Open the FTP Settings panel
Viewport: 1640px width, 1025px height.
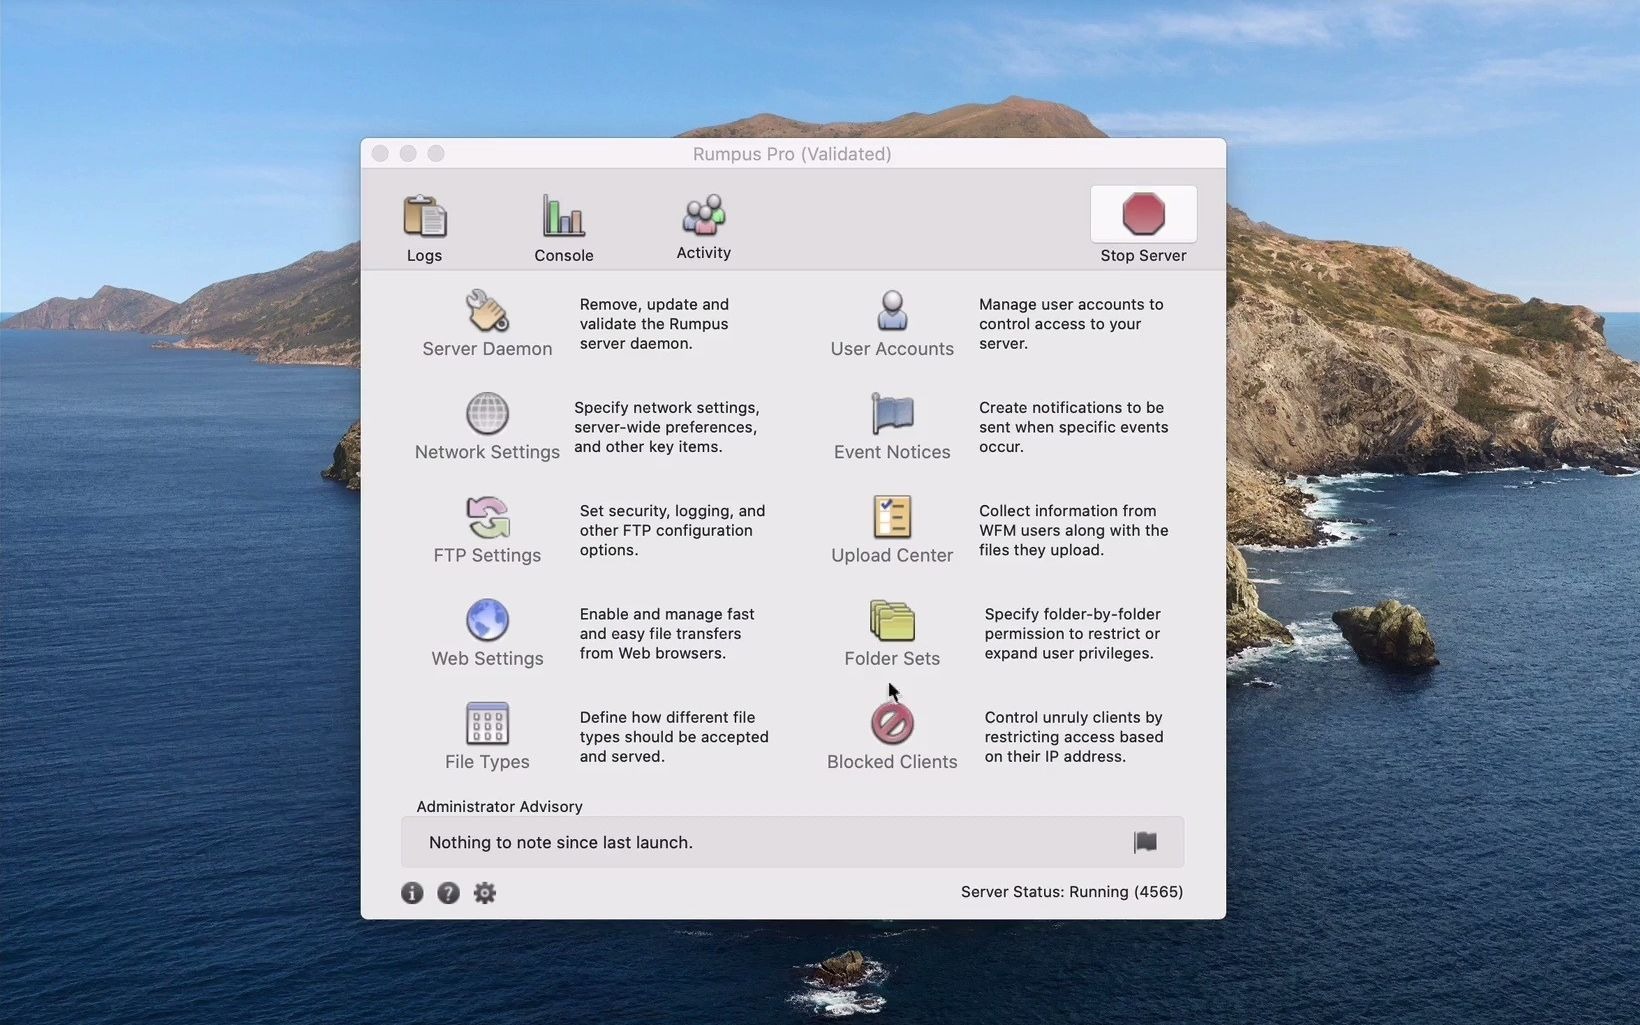click(487, 530)
